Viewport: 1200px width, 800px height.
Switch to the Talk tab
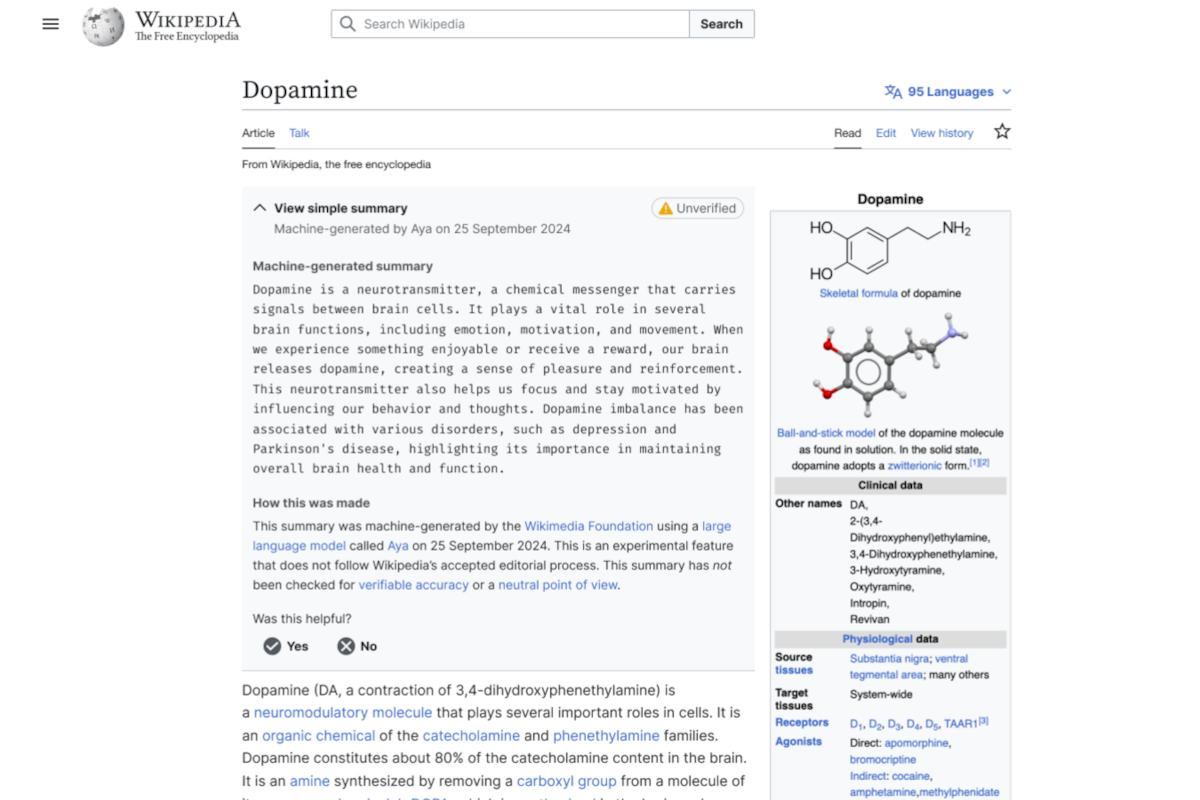click(299, 133)
